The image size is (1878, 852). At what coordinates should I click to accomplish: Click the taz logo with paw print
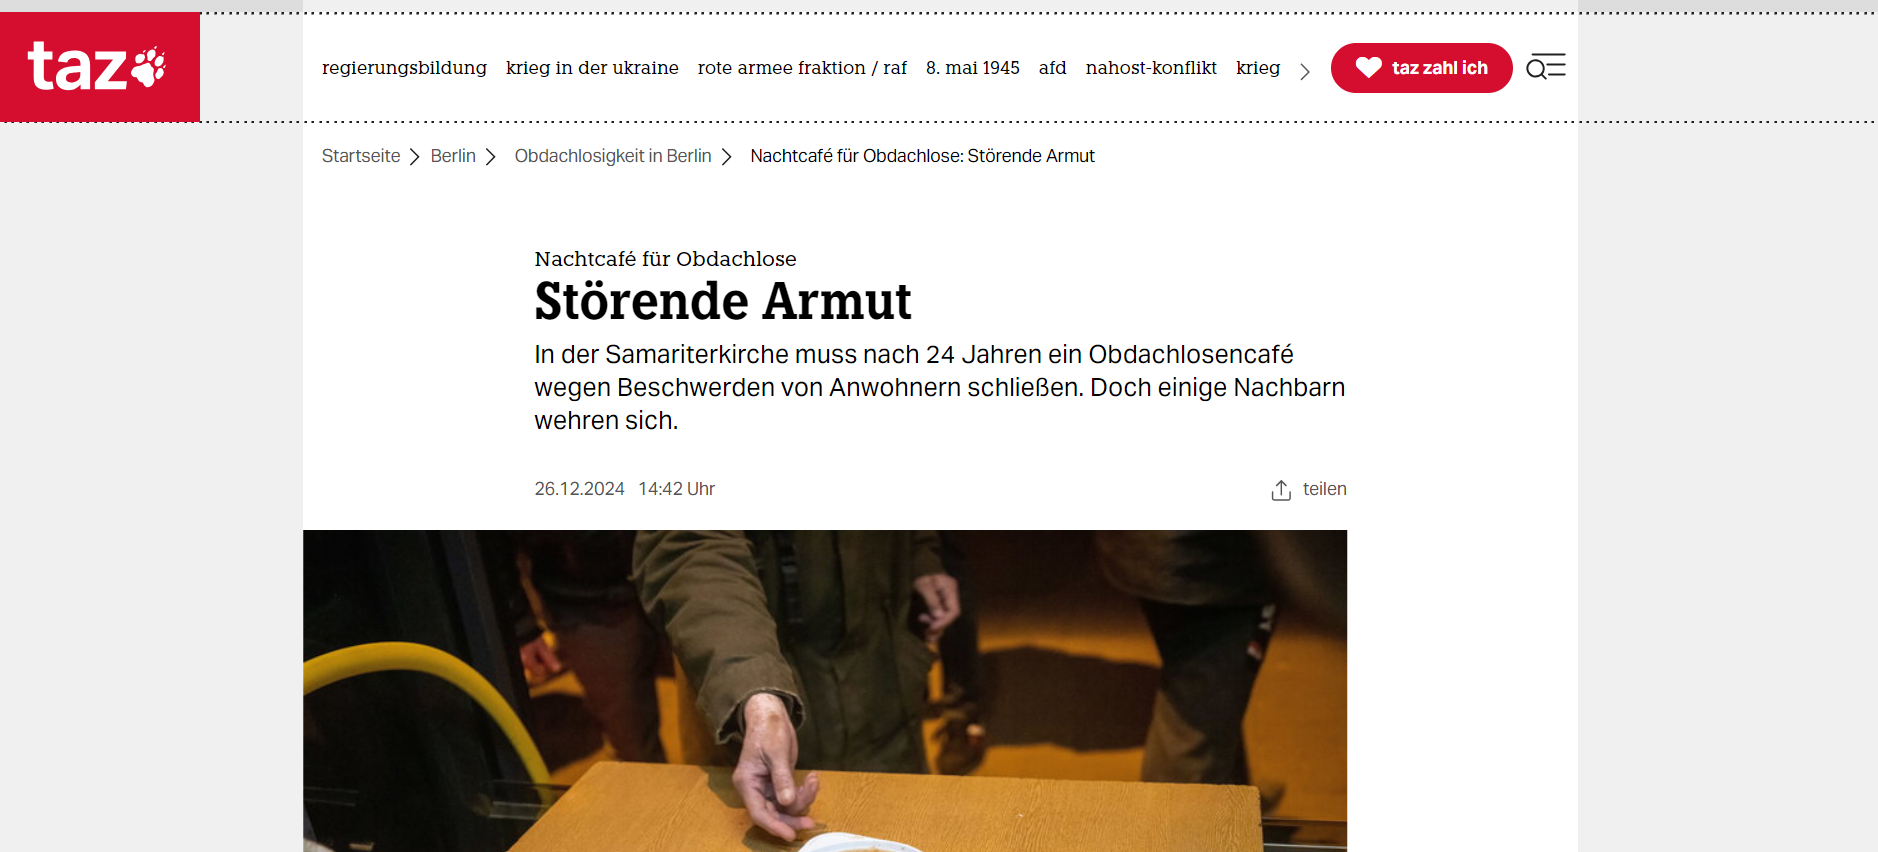(99, 67)
